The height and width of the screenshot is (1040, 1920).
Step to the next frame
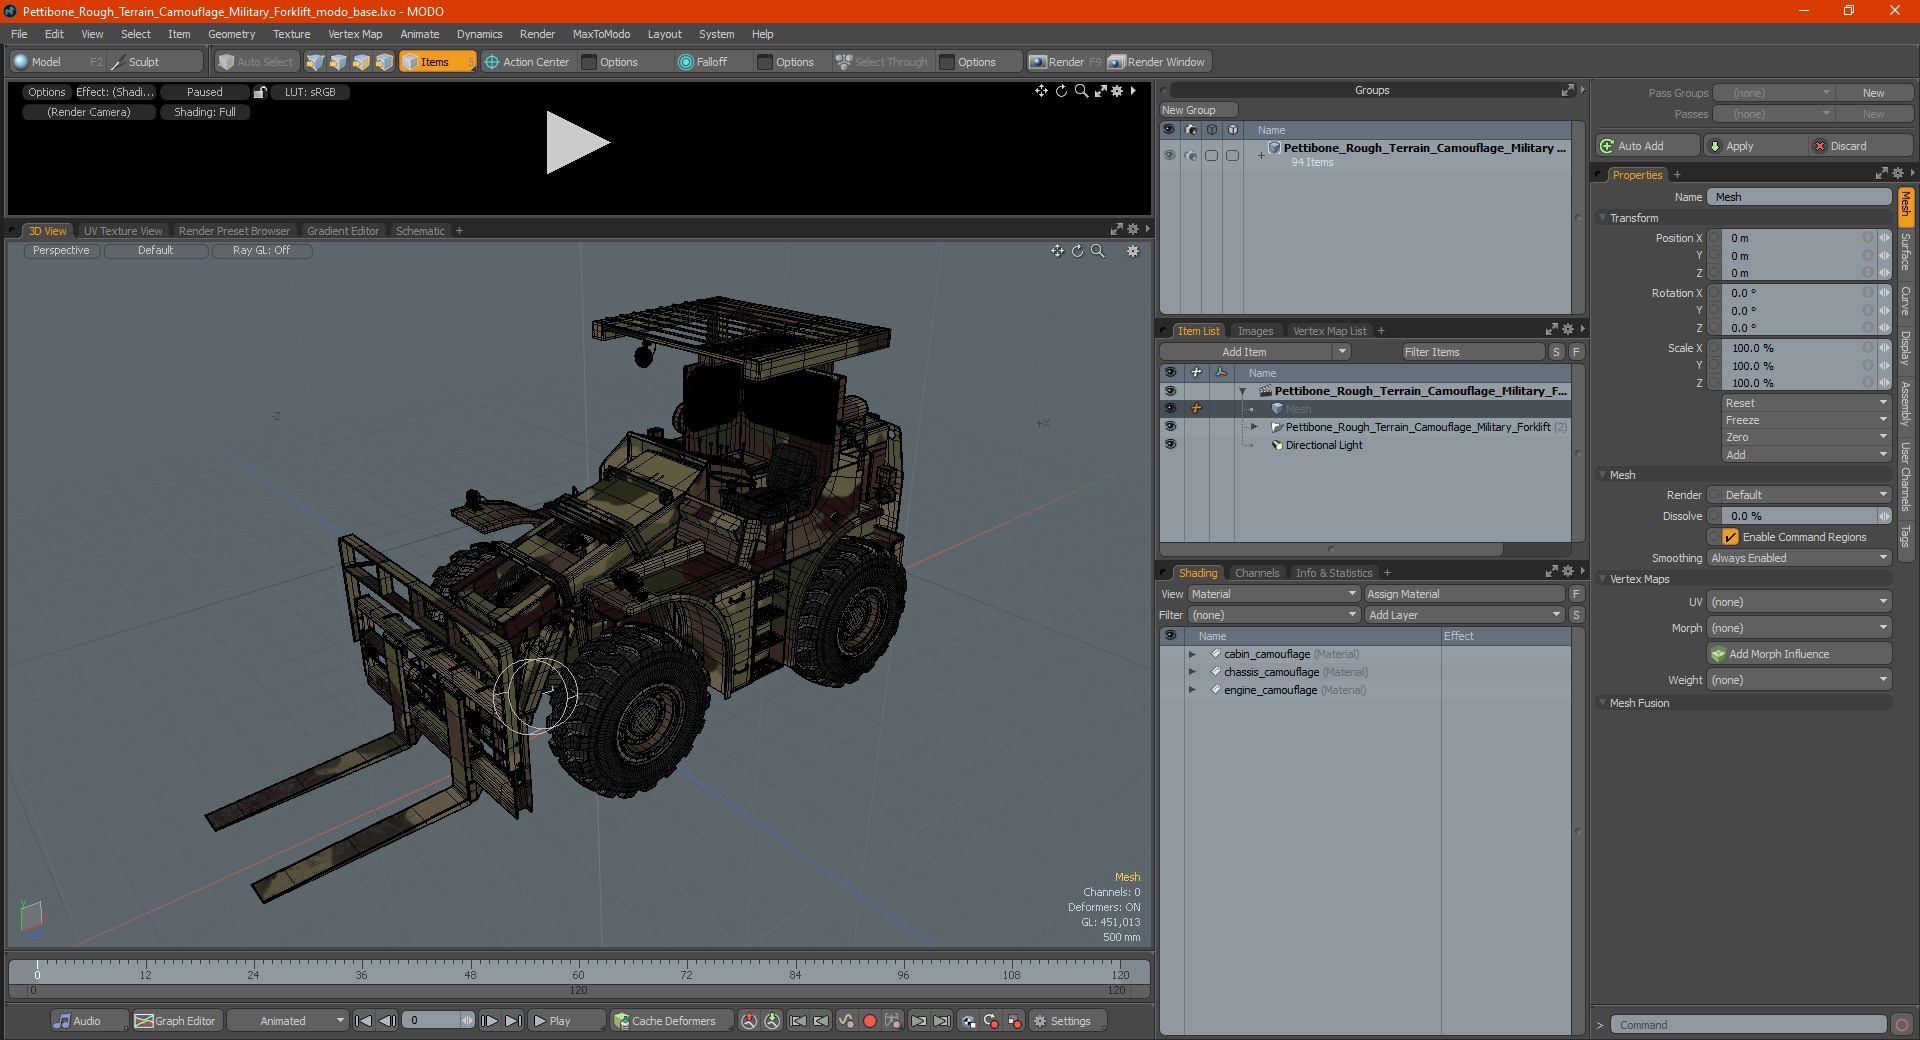point(489,1021)
